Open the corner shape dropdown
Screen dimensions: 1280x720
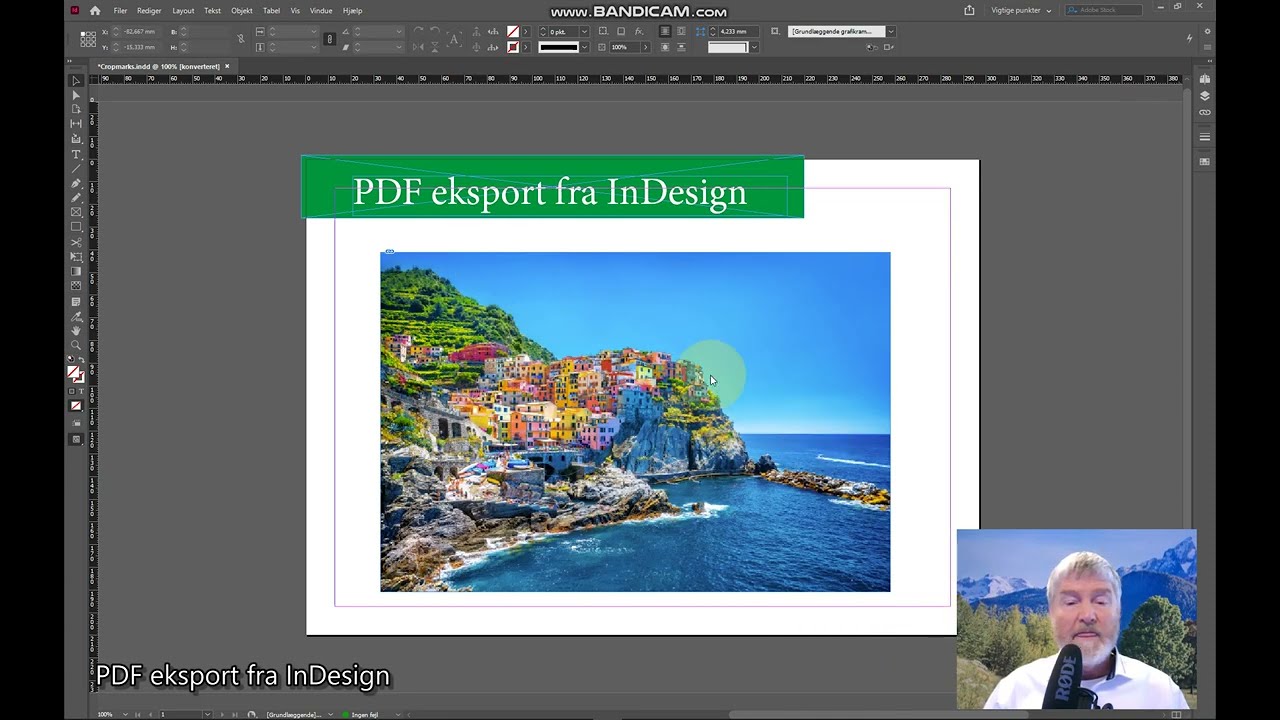click(x=753, y=47)
